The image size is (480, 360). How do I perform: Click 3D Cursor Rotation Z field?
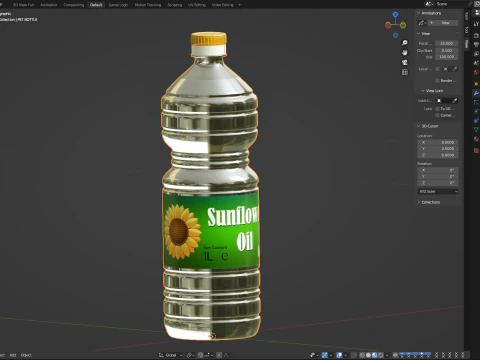[438, 183]
